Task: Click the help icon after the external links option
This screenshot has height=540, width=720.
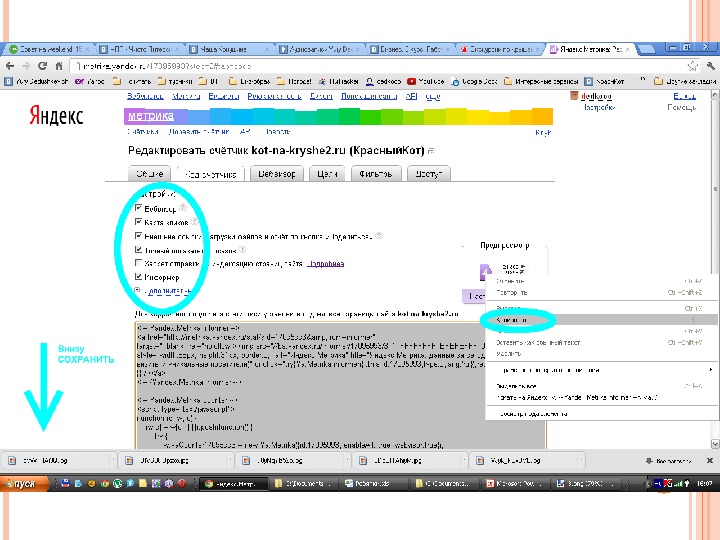Action: [x=379, y=236]
